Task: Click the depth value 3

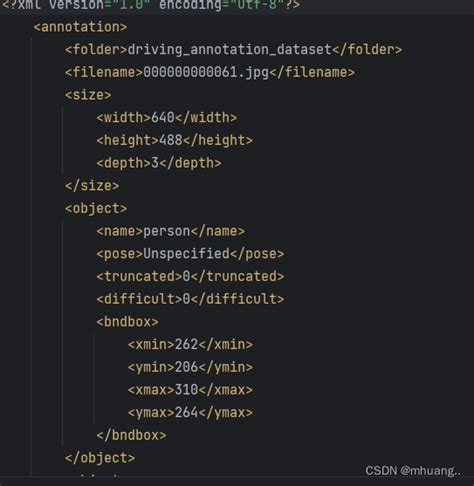Action: coord(155,163)
